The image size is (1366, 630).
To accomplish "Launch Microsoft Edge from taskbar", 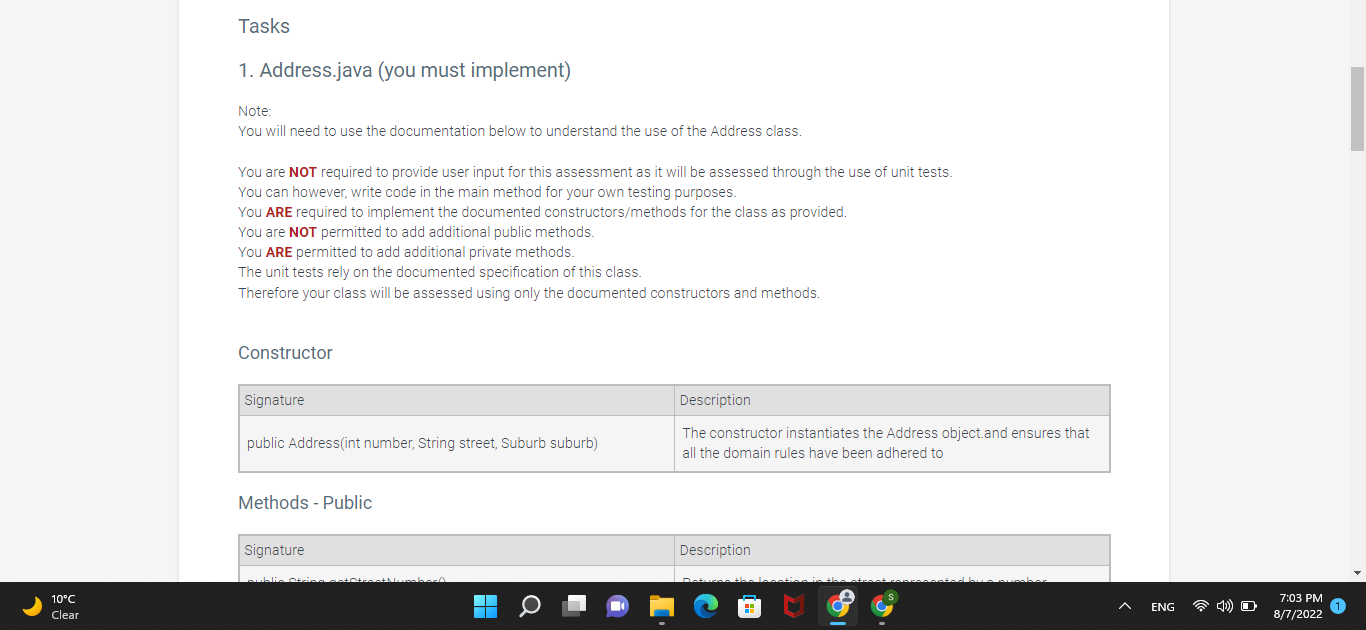I will point(706,606).
